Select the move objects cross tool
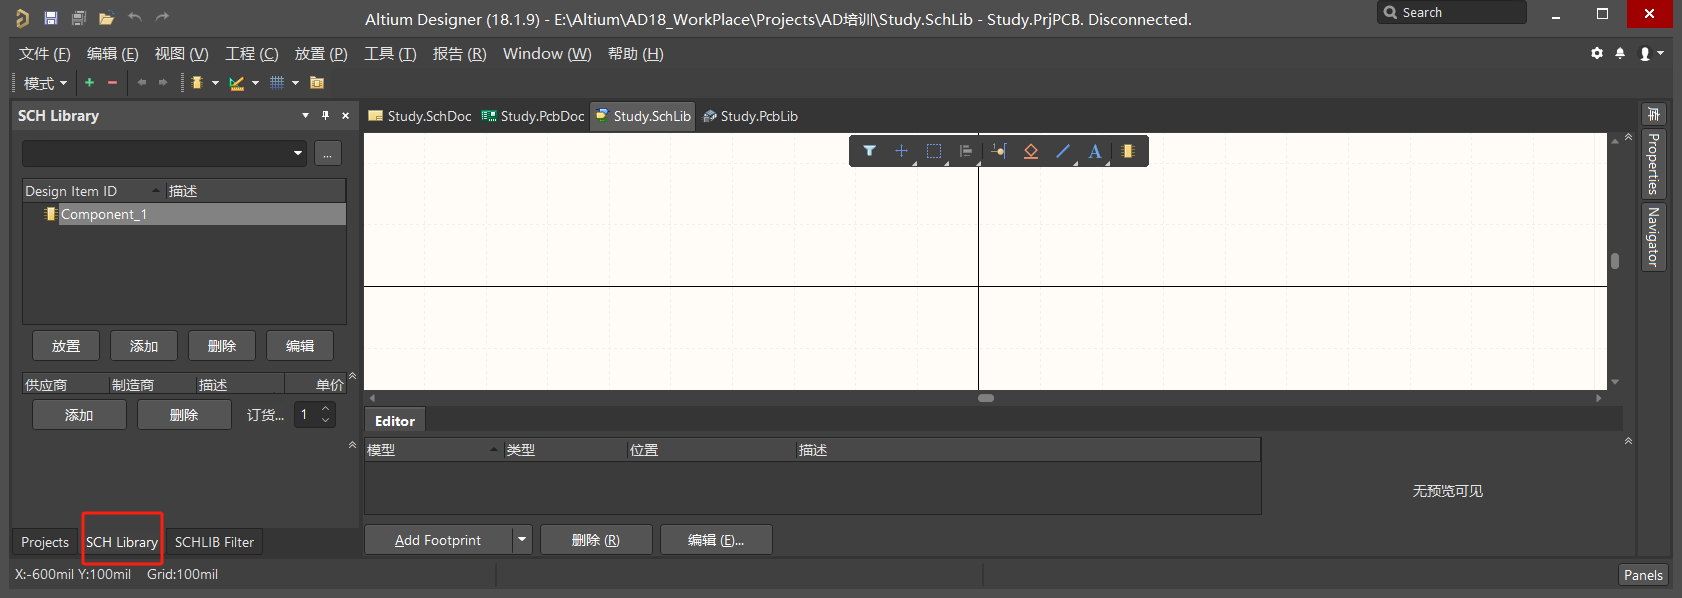The height and width of the screenshot is (598, 1682). 901,151
